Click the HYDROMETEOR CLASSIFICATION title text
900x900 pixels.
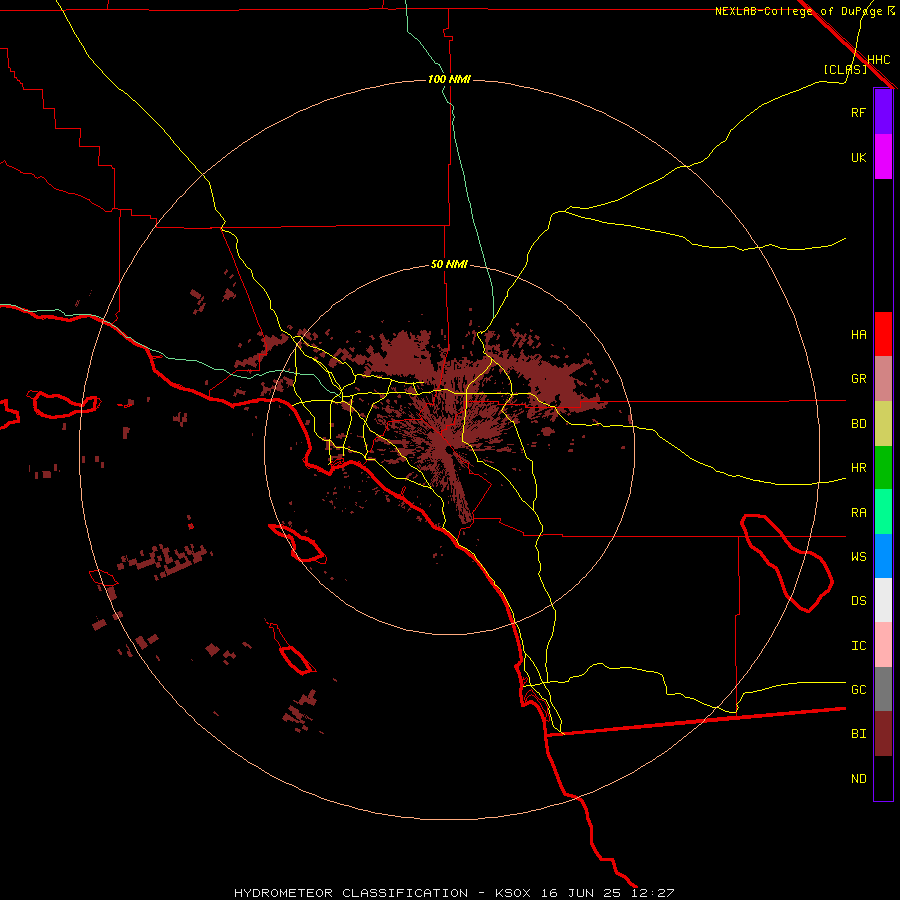(351, 893)
